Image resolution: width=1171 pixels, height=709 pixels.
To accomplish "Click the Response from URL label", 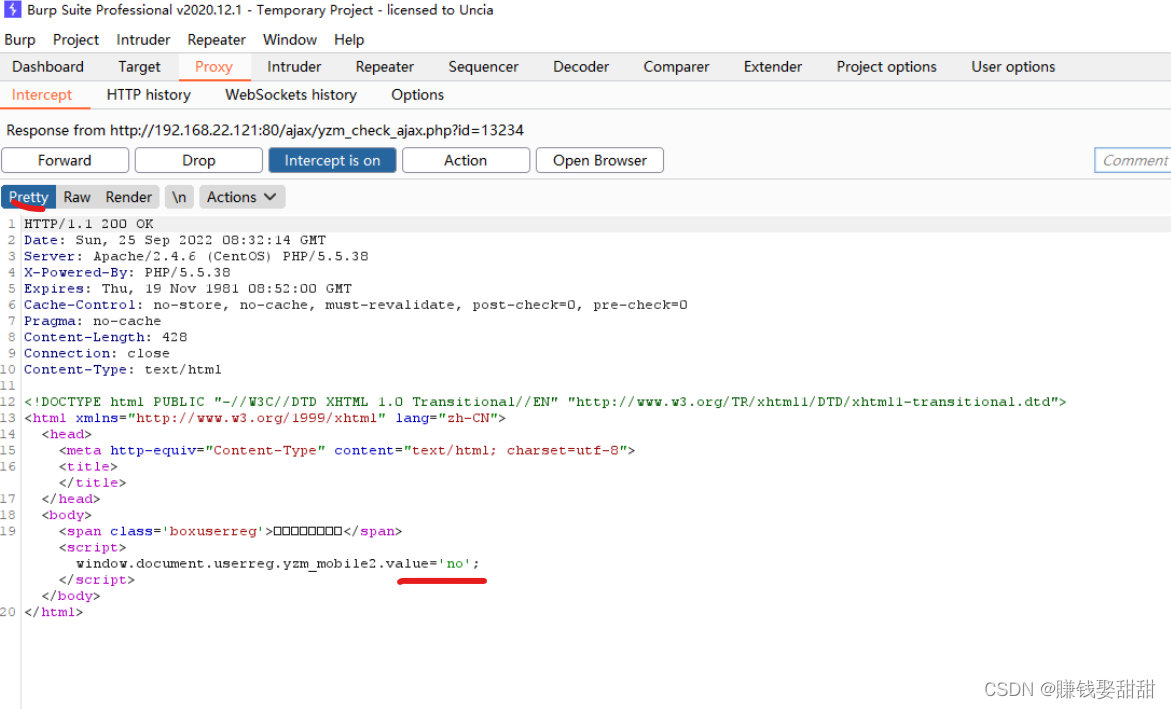I will (265, 130).
